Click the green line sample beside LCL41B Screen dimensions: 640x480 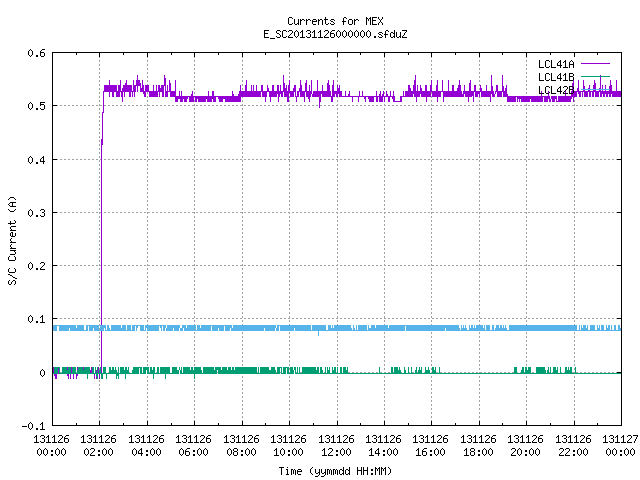pos(595,77)
